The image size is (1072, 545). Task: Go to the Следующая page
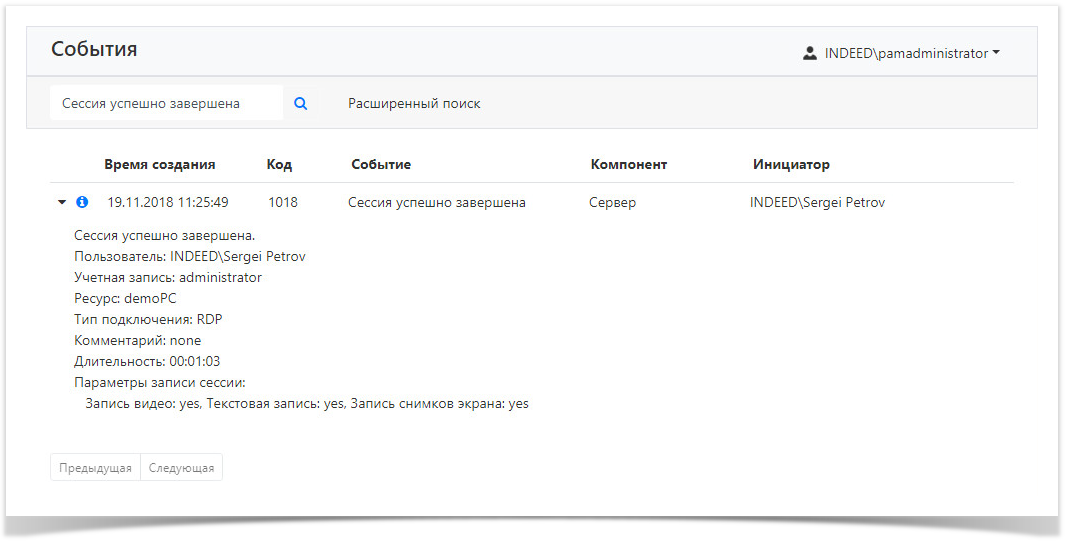(x=181, y=468)
